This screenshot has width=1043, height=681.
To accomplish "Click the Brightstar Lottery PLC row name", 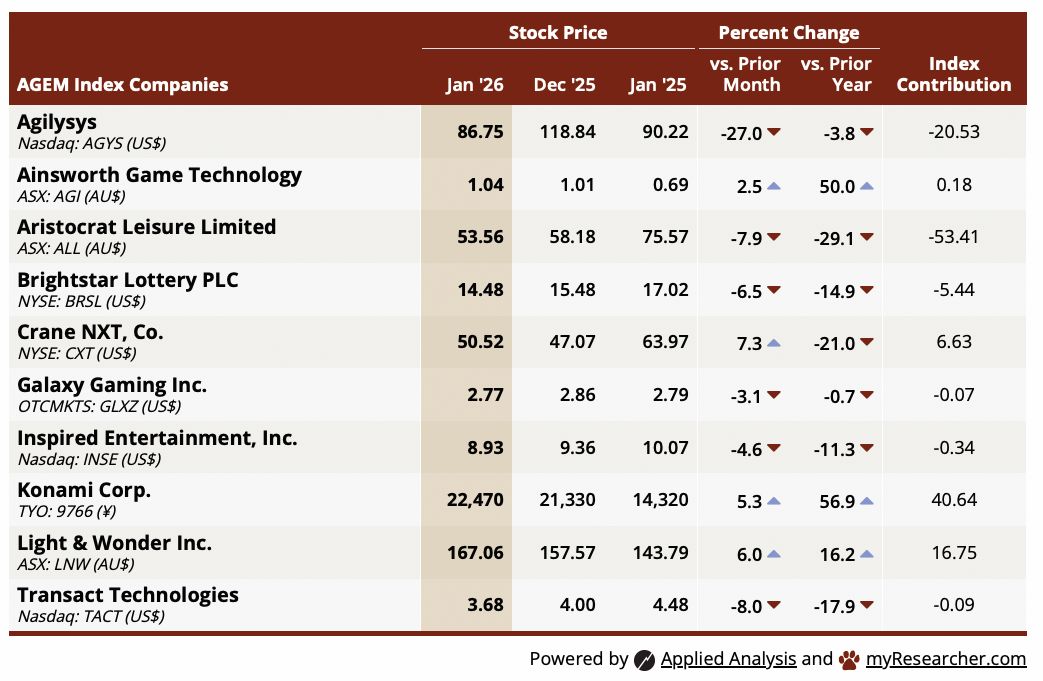I will coord(127,280).
